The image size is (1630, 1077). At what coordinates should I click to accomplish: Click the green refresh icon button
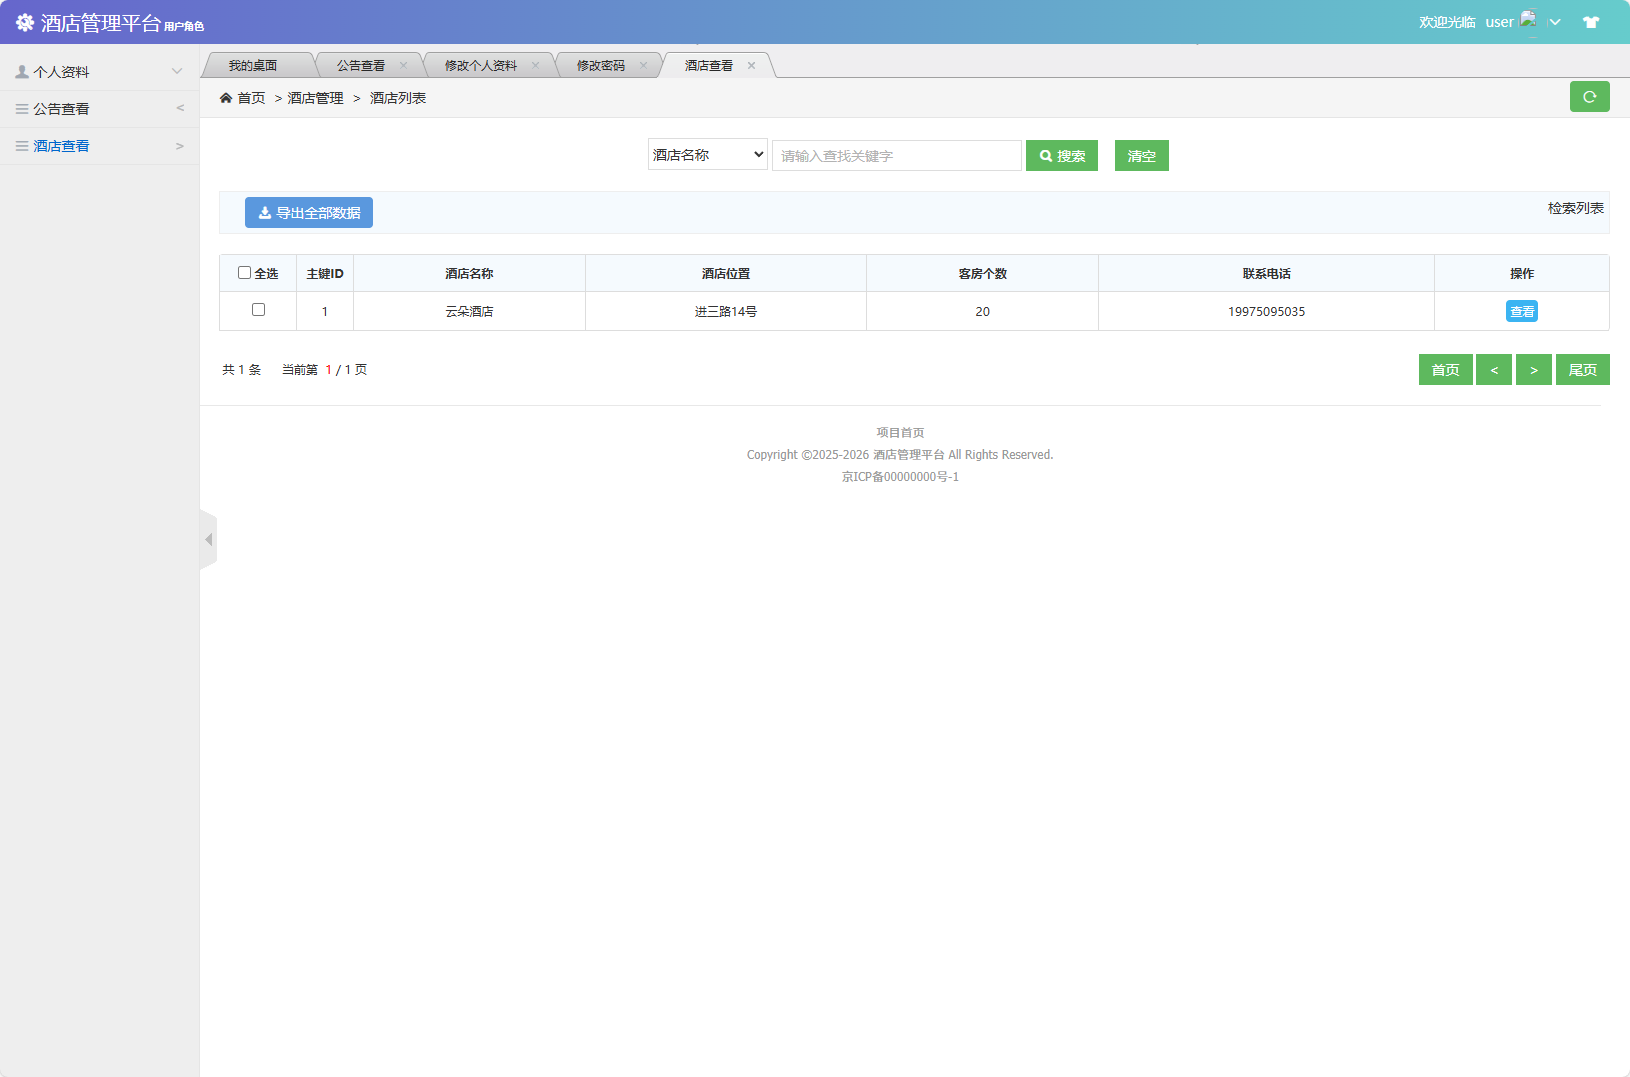(1589, 97)
